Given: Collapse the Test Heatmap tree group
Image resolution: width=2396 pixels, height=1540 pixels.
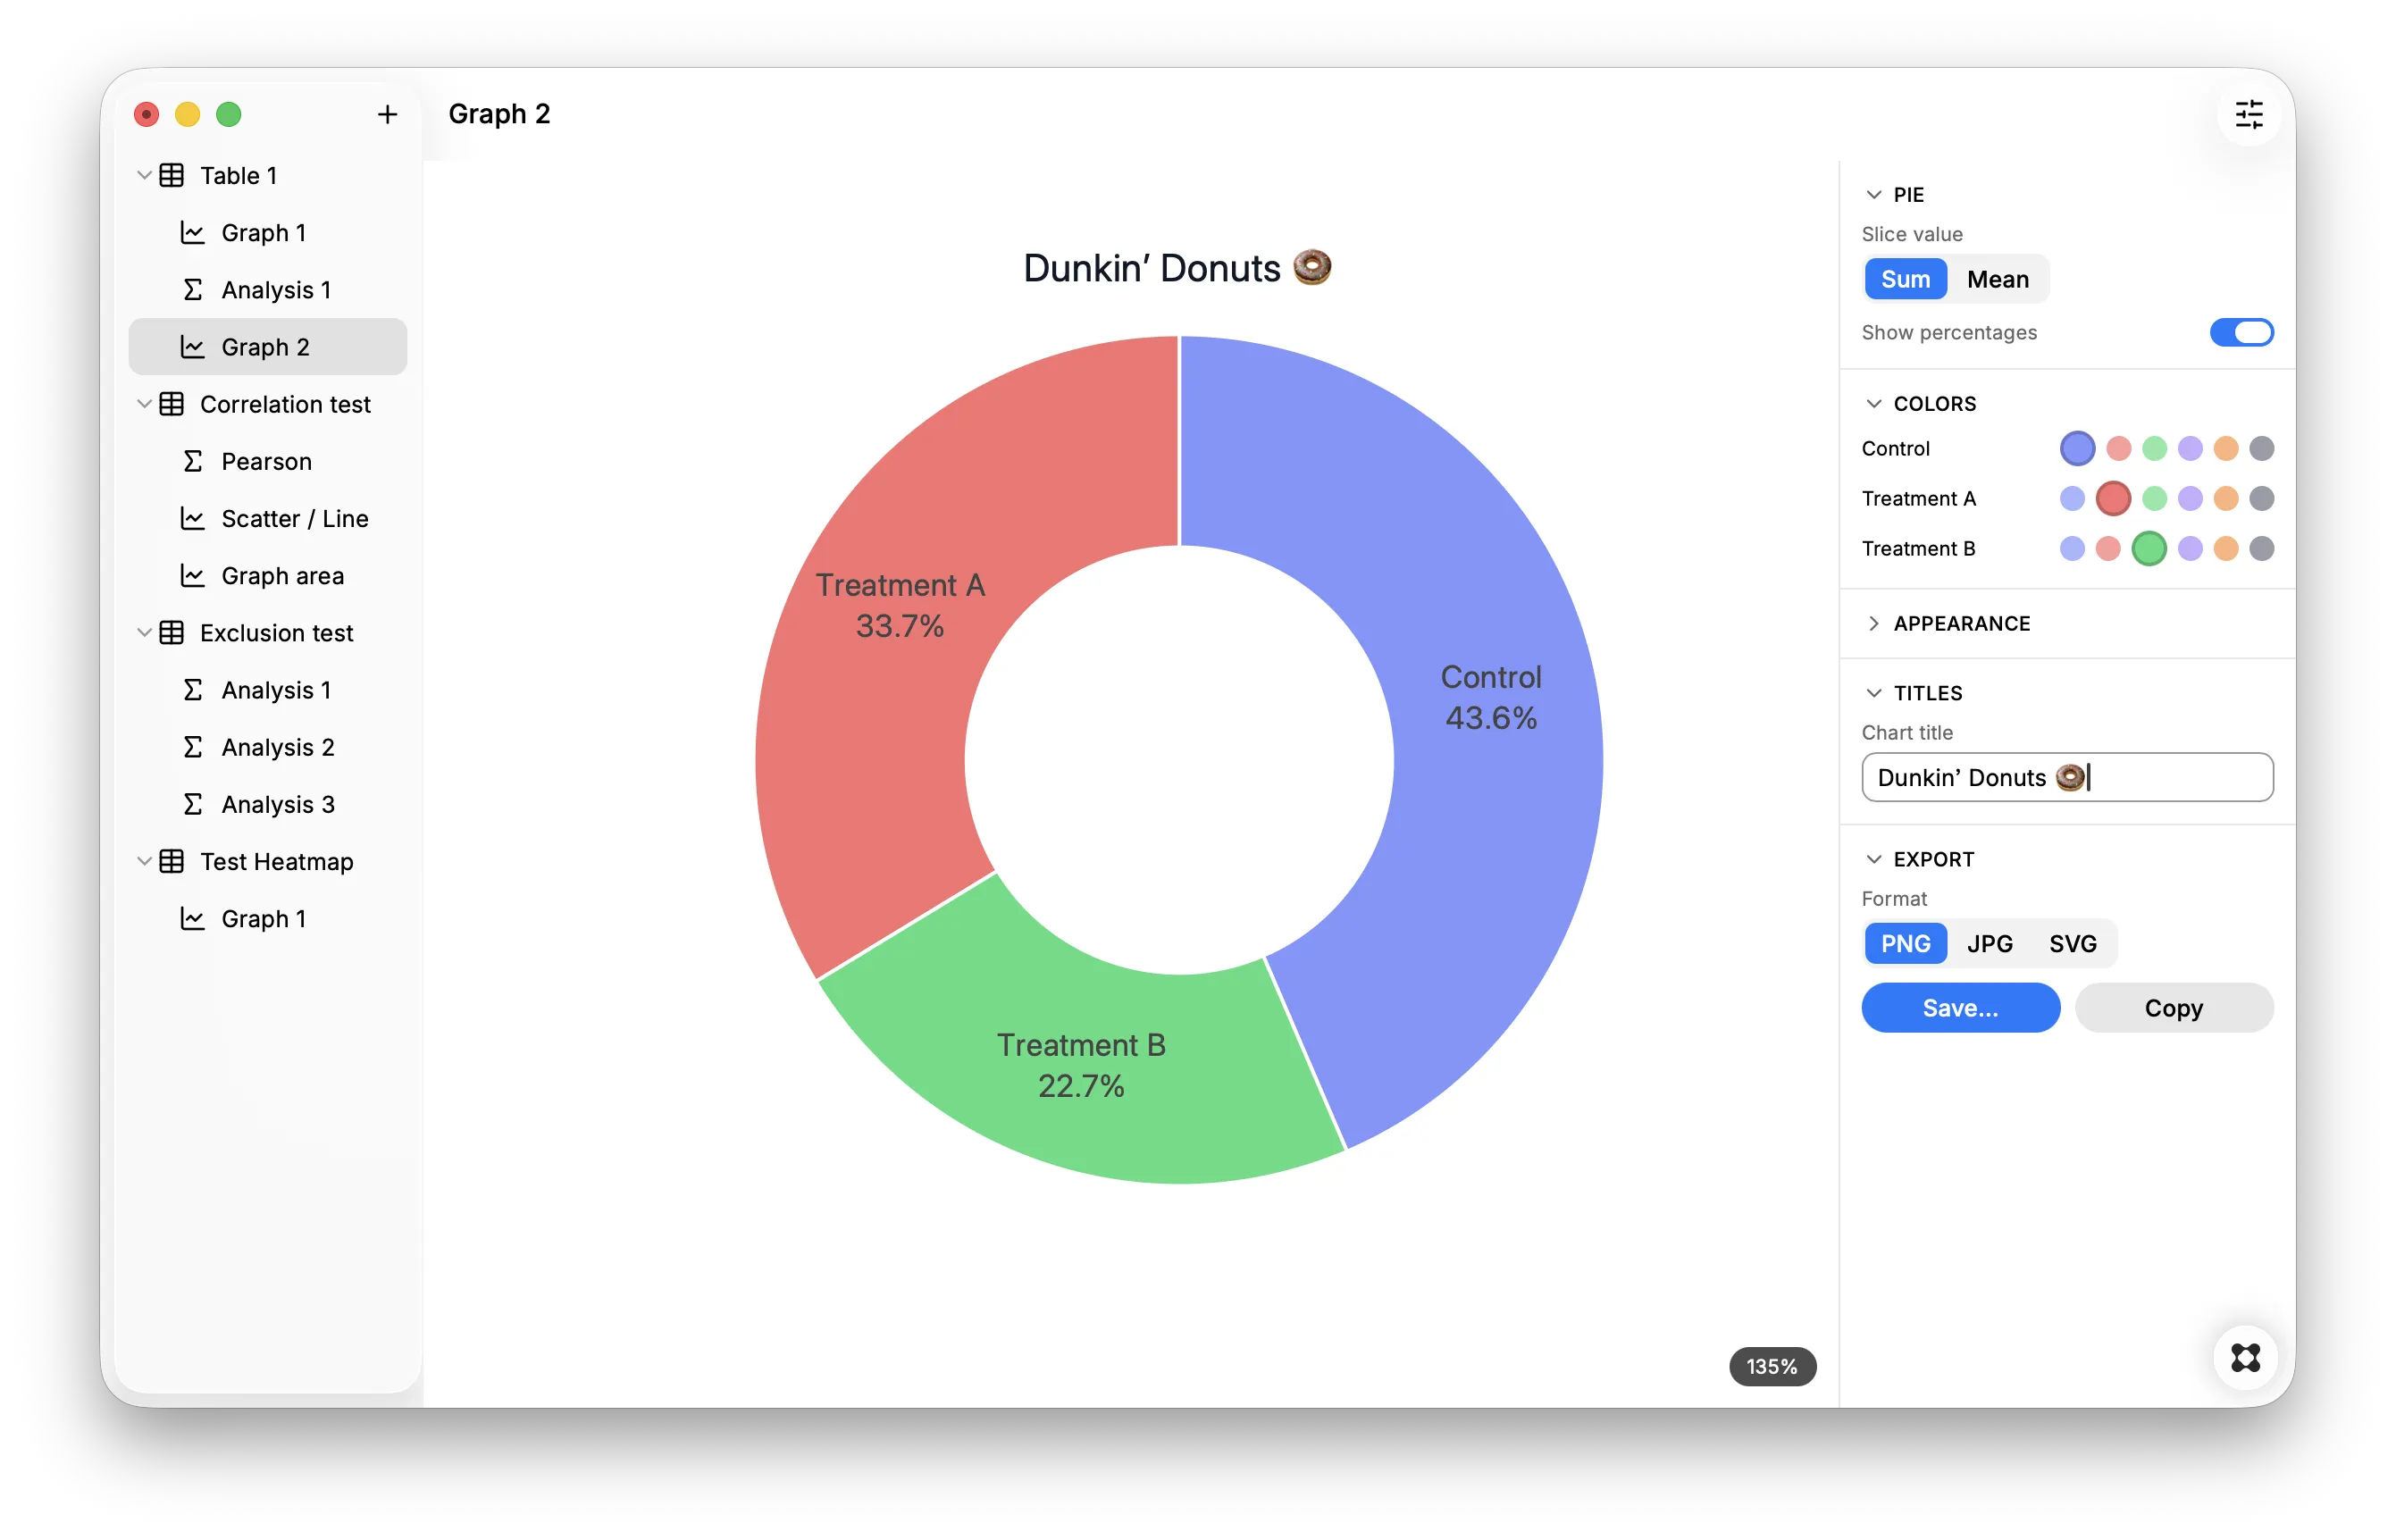Looking at the screenshot, I should [x=144, y=861].
